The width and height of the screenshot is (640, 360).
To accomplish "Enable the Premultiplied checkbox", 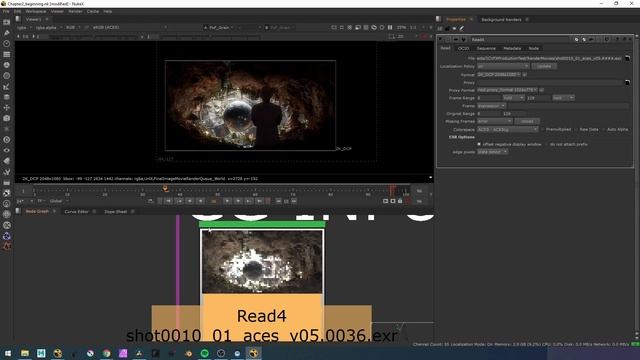I will coord(543,129).
